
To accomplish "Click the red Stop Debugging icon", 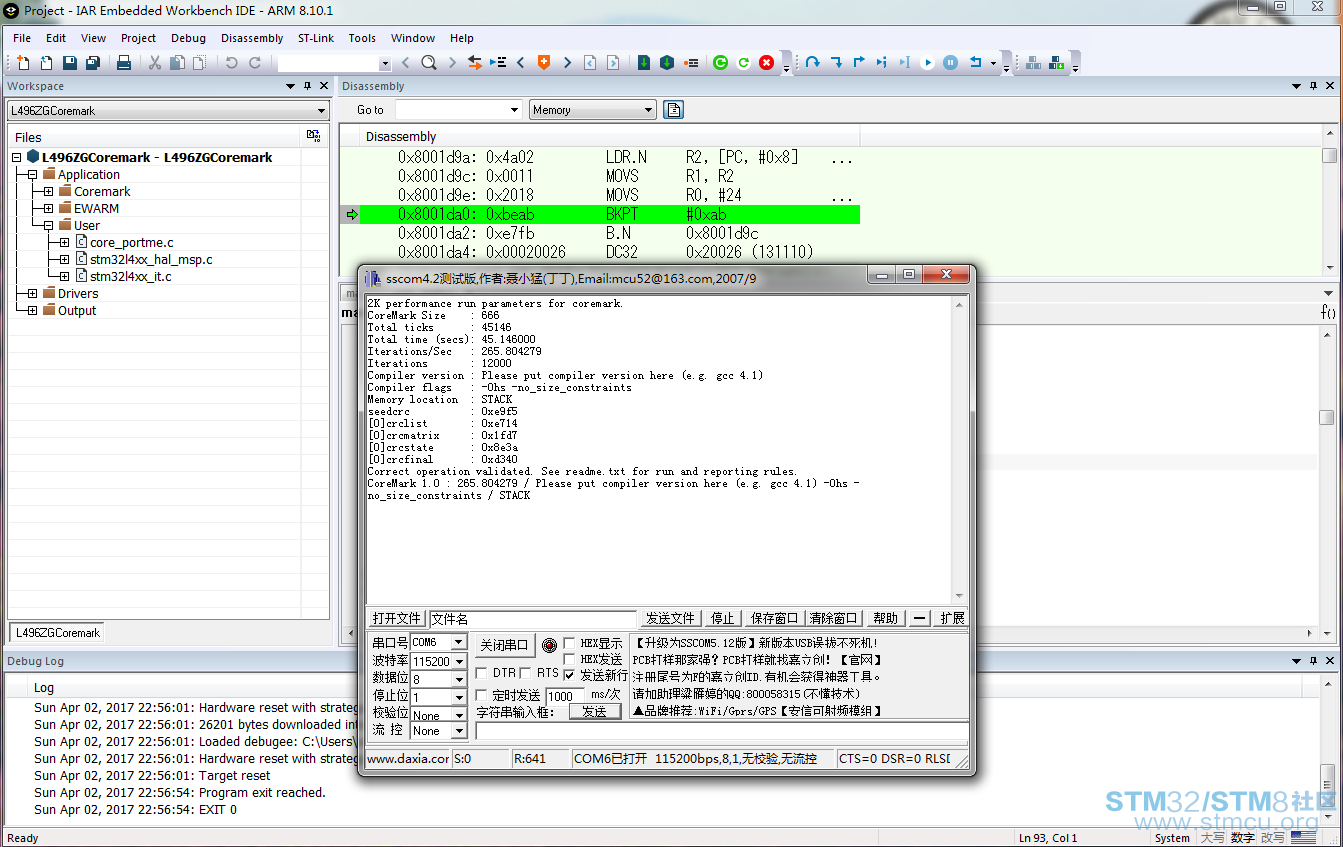I will pyautogui.click(x=767, y=63).
